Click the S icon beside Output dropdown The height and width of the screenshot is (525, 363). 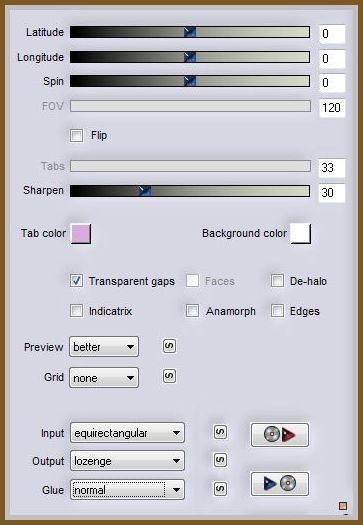pyautogui.click(x=220, y=460)
